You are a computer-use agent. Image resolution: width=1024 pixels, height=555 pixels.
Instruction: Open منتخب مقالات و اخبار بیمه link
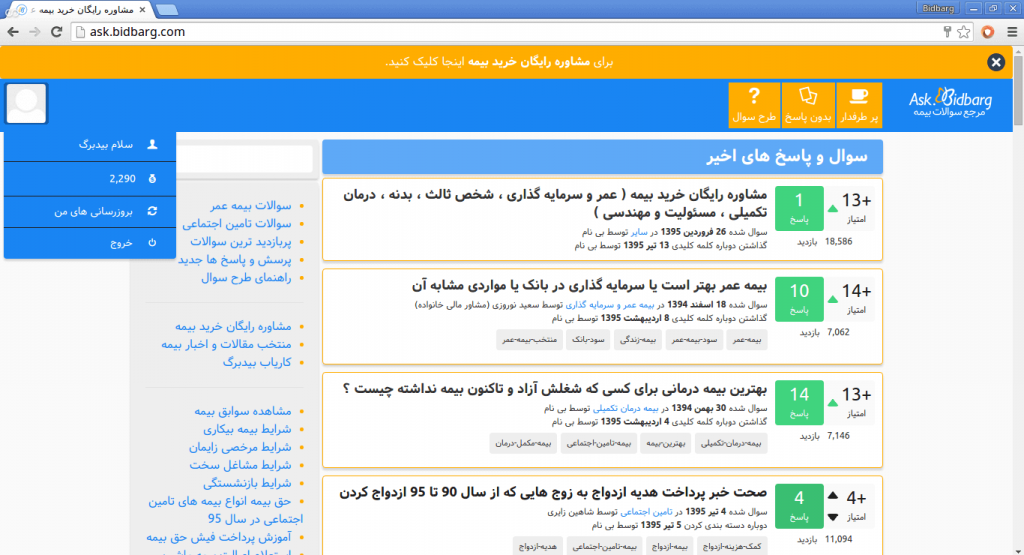(x=227, y=344)
